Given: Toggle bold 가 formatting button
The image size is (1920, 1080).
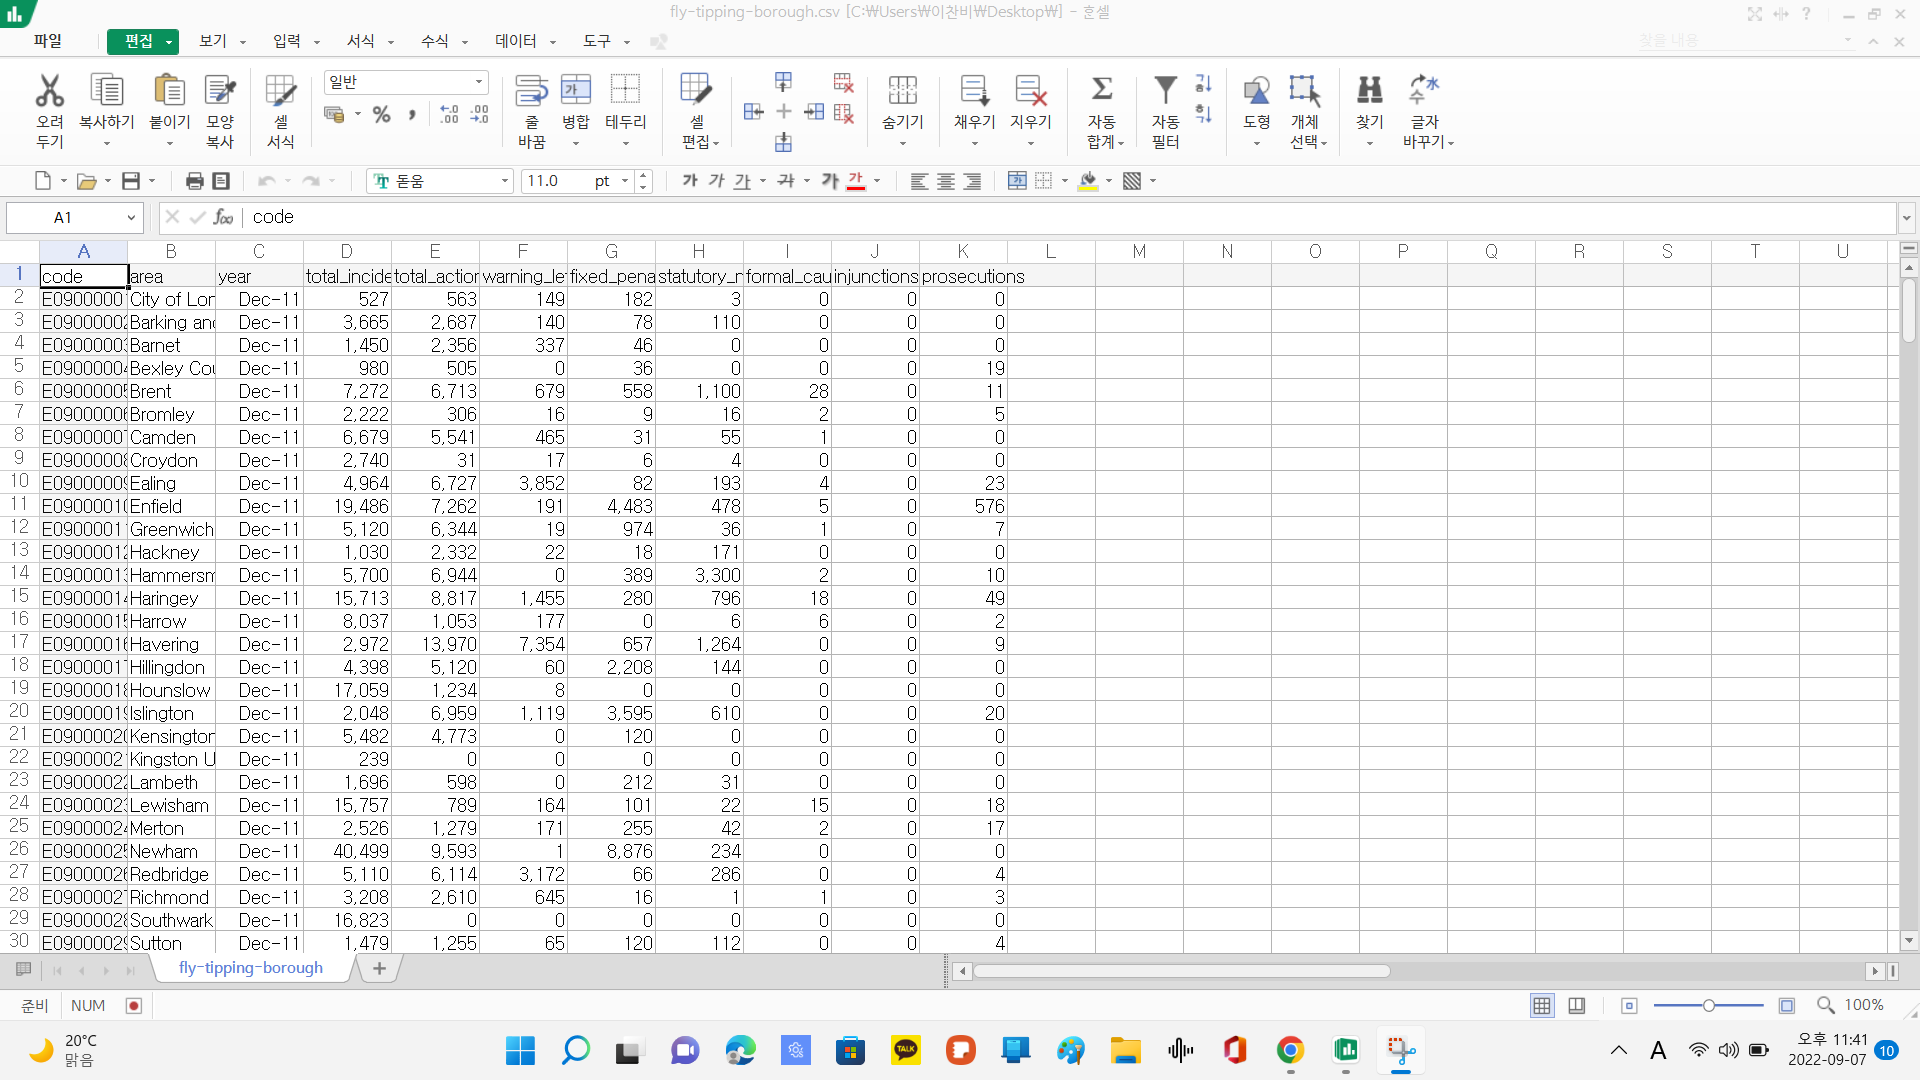Looking at the screenshot, I should tap(689, 181).
